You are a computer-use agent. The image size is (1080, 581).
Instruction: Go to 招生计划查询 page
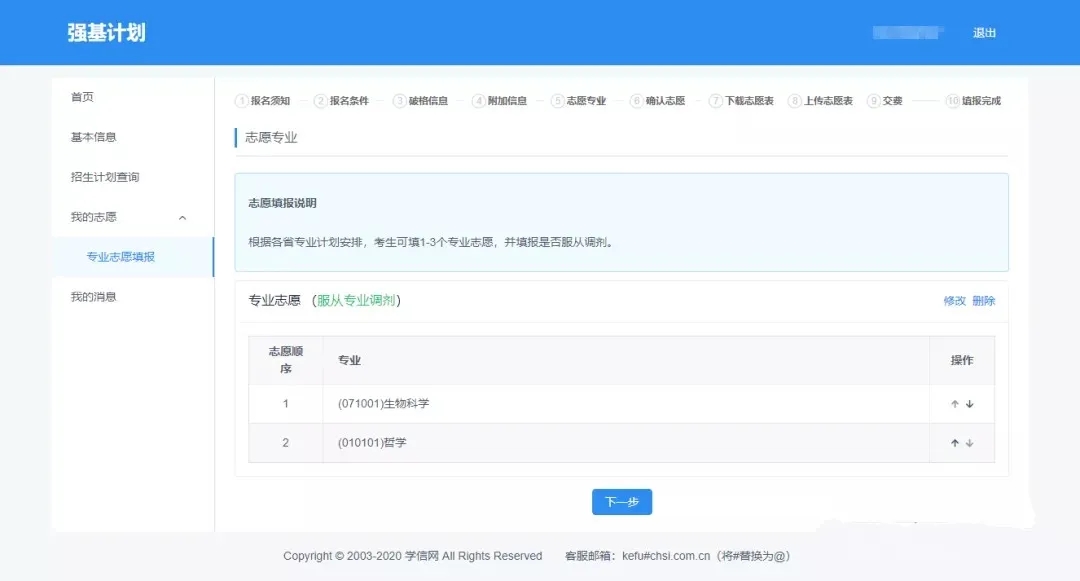point(105,177)
